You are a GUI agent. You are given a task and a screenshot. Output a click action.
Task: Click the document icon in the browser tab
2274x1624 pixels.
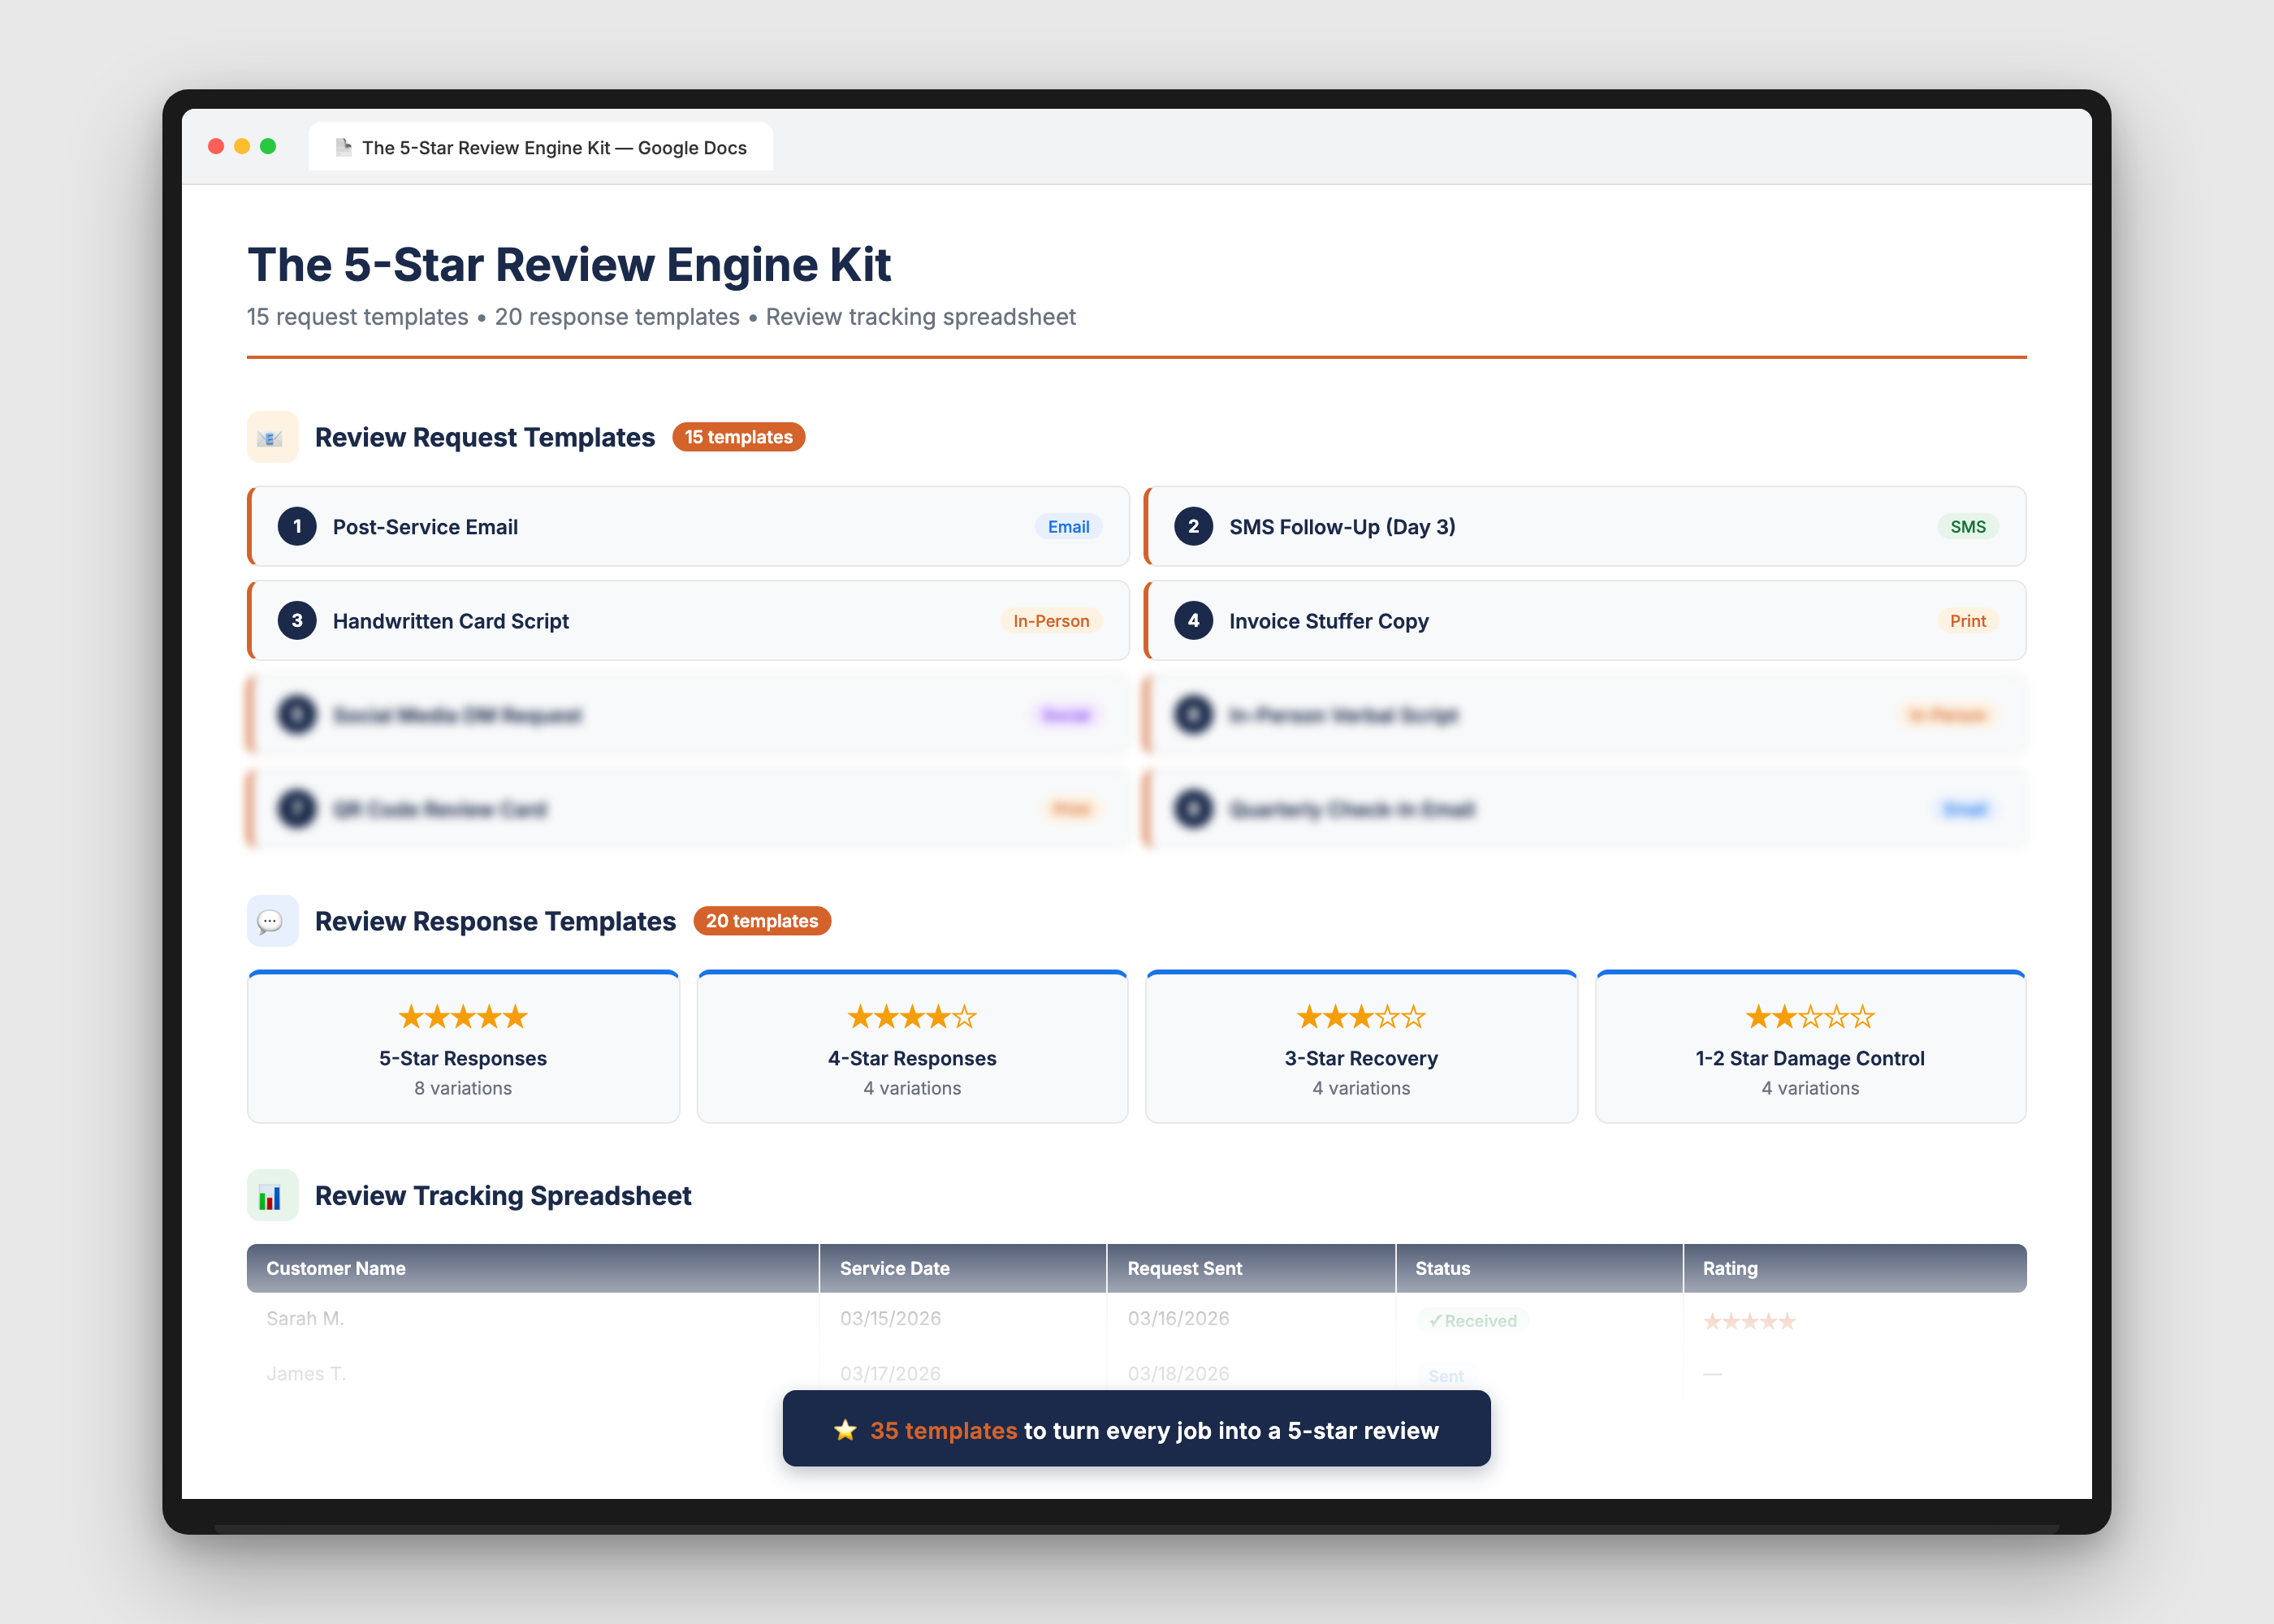click(x=343, y=146)
